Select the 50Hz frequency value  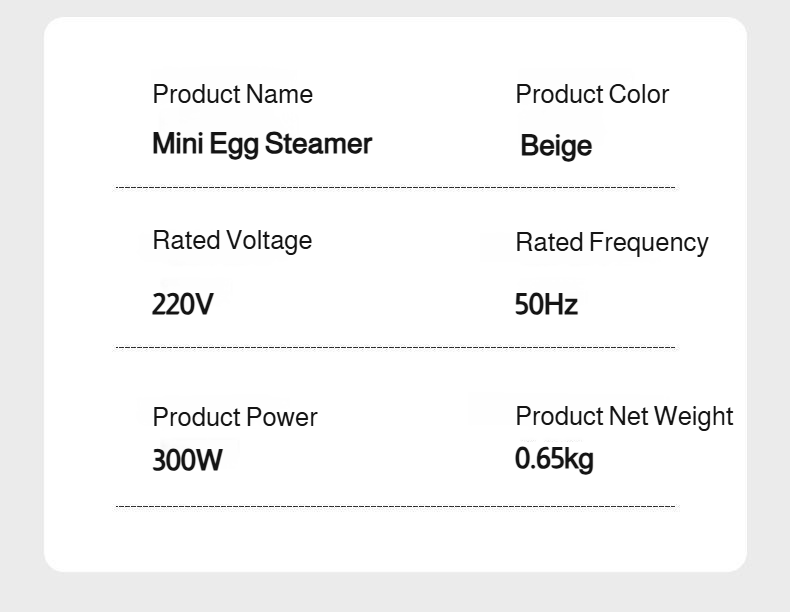click(546, 303)
